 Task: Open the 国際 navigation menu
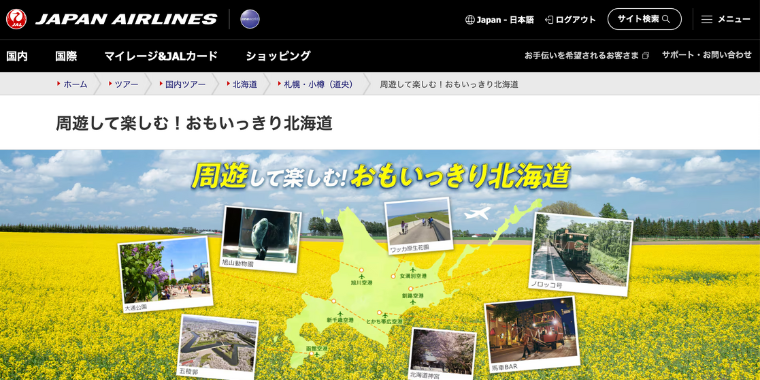[66, 56]
